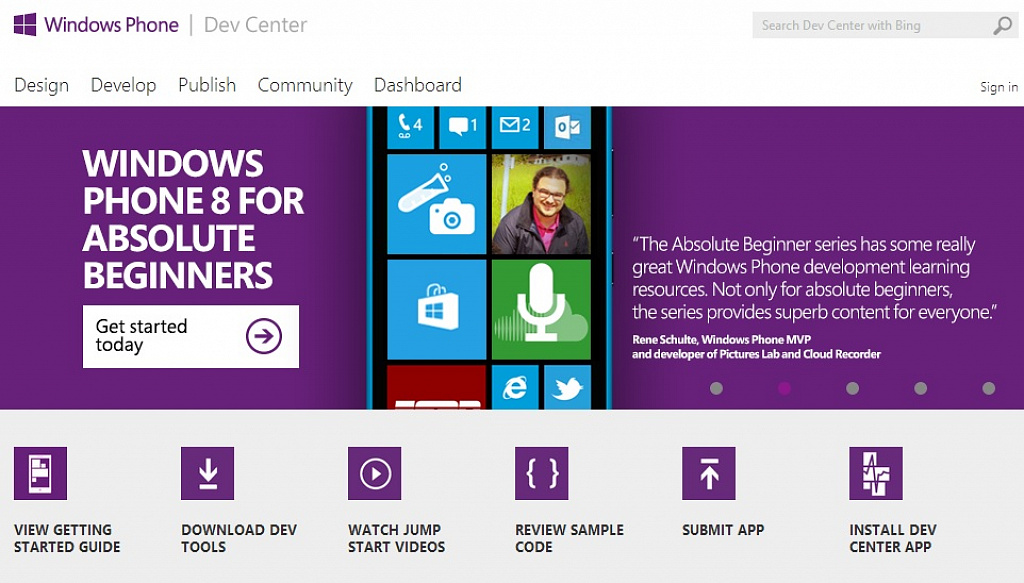Tap the red ESPN tile
The image size is (1024, 583).
point(437,387)
